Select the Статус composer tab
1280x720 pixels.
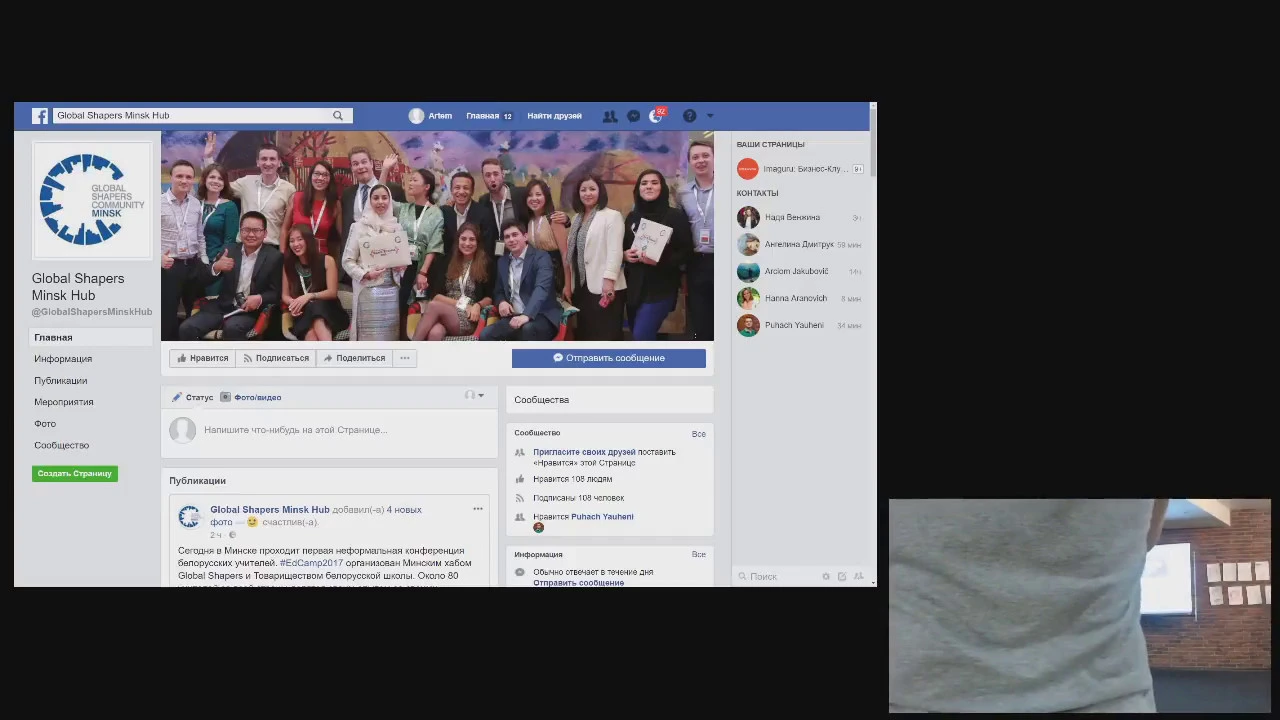pos(192,397)
